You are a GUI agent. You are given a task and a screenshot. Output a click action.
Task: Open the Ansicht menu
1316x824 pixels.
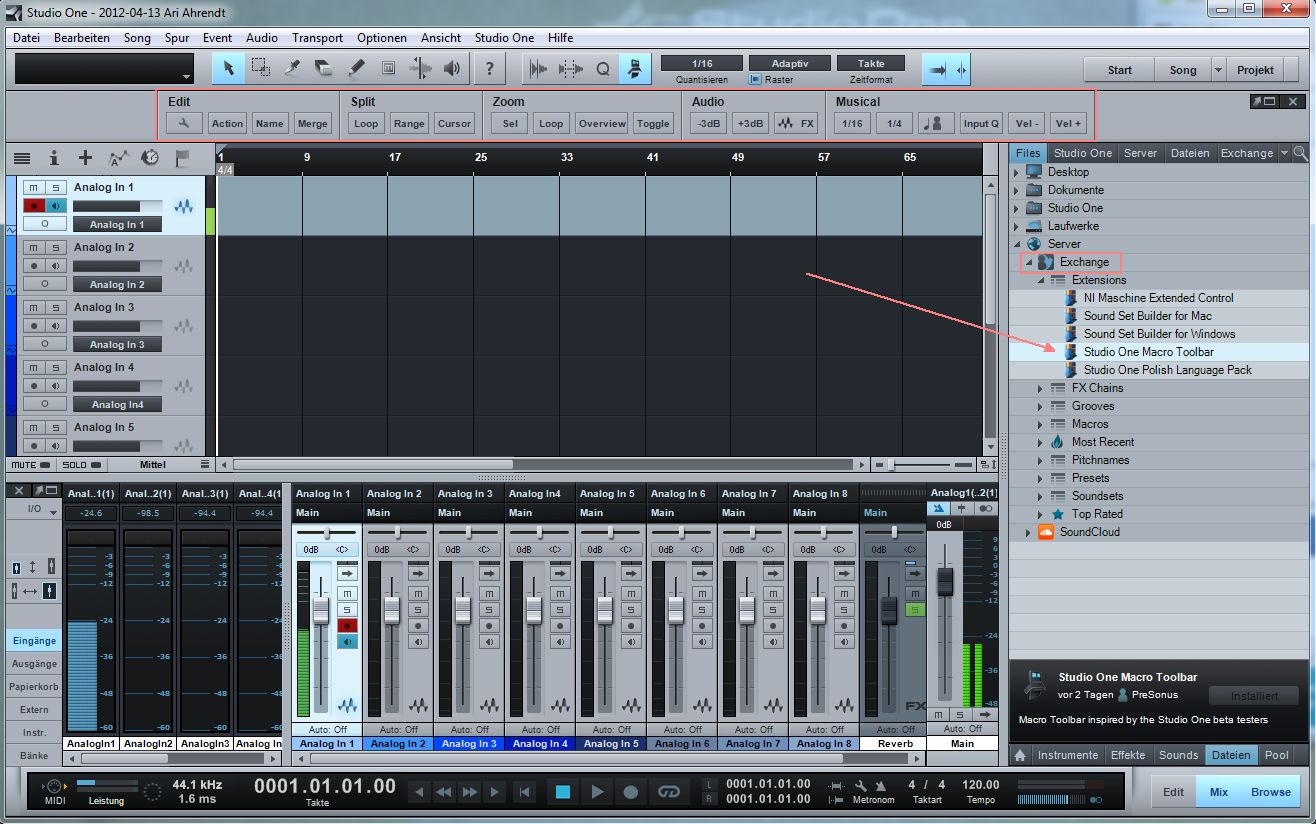[441, 38]
